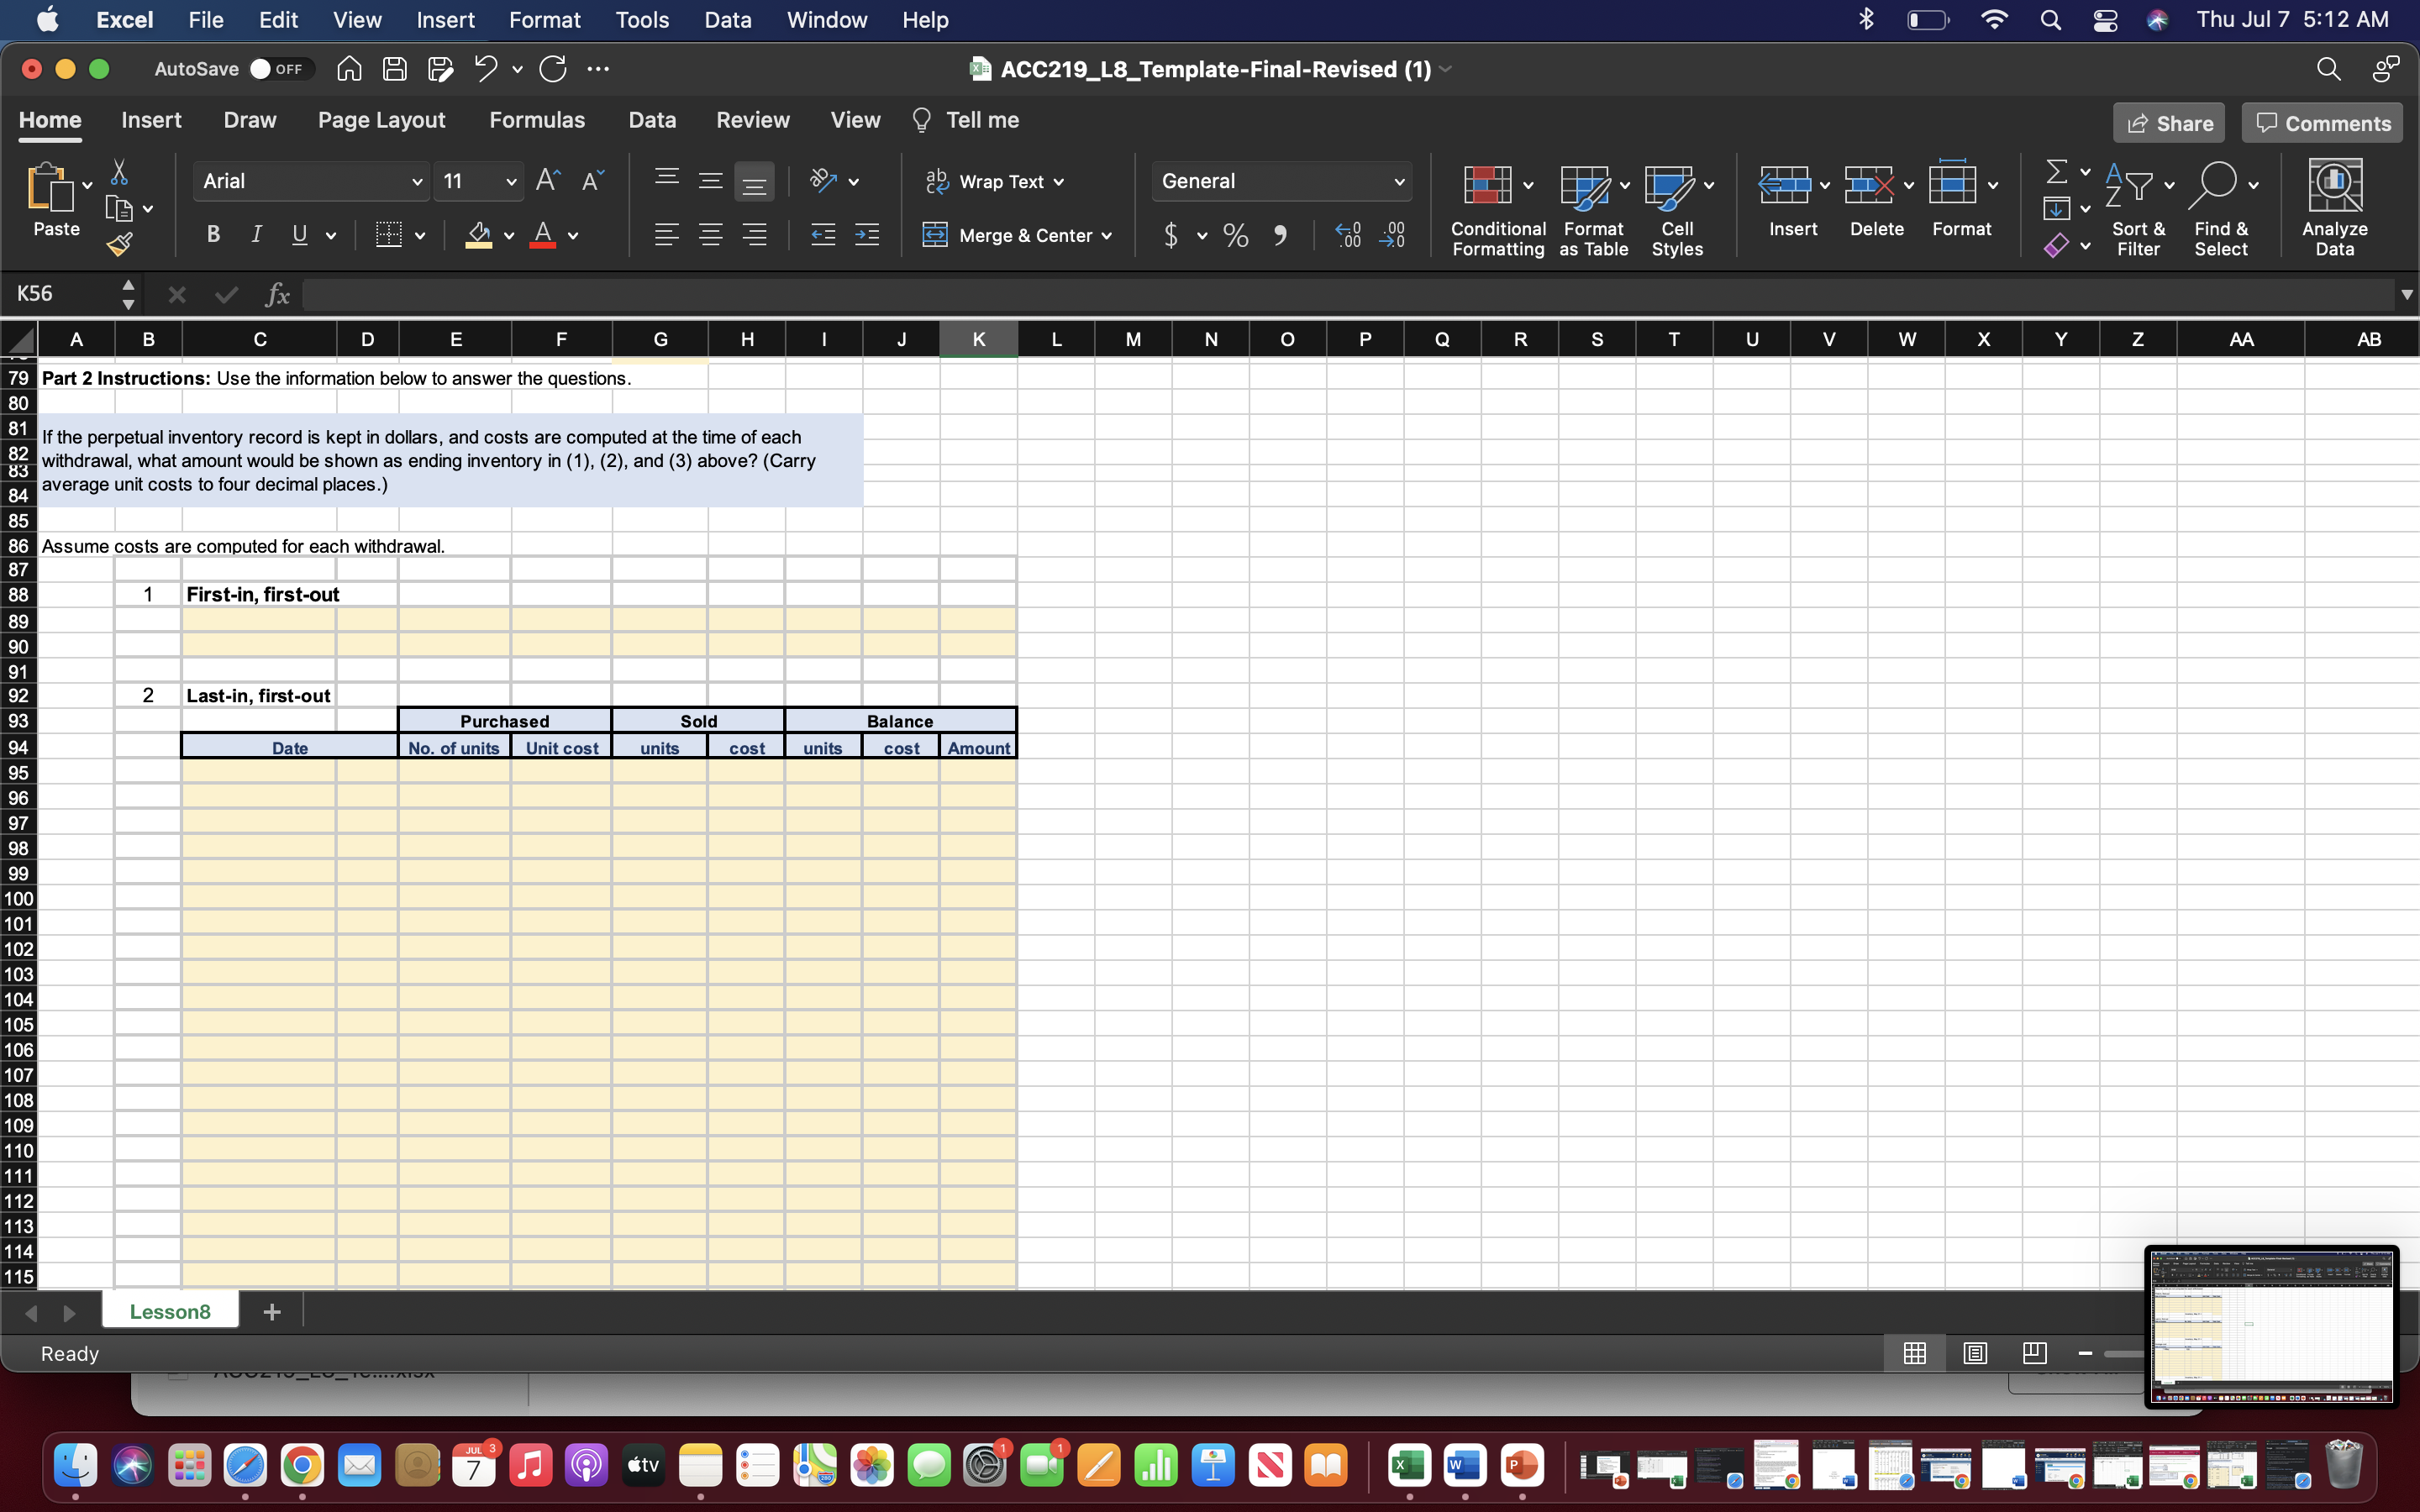The height and width of the screenshot is (1512, 2420).
Task: Open the font name dropdown
Action: tap(417, 181)
